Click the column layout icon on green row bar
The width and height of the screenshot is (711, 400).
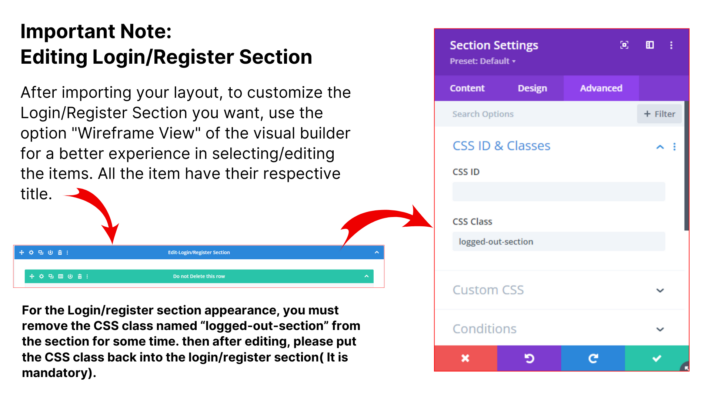pos(61,276)
